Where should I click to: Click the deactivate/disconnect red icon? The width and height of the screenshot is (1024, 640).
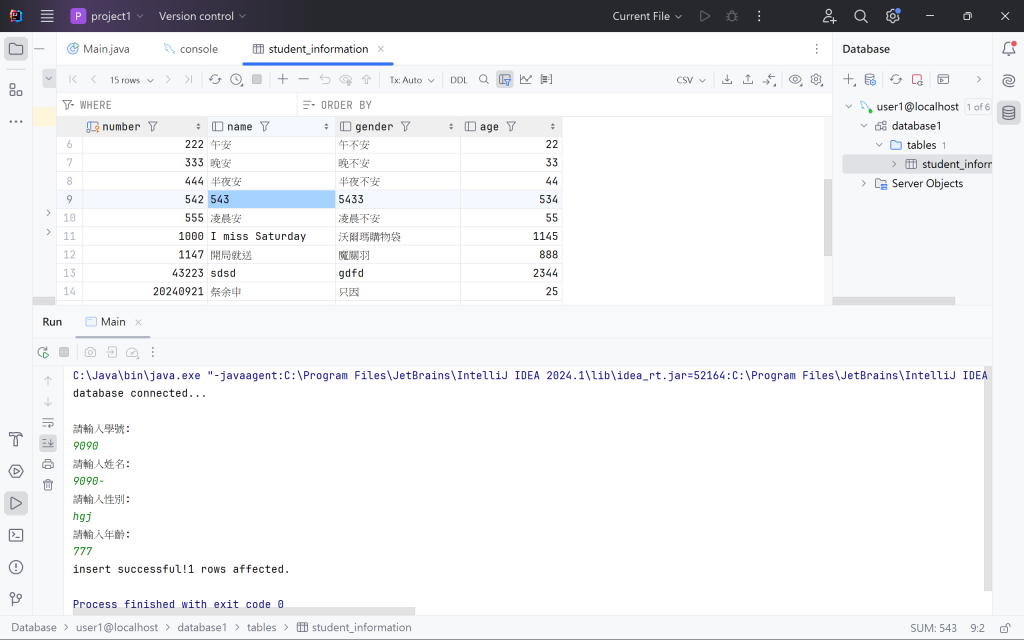click(918, 79)
